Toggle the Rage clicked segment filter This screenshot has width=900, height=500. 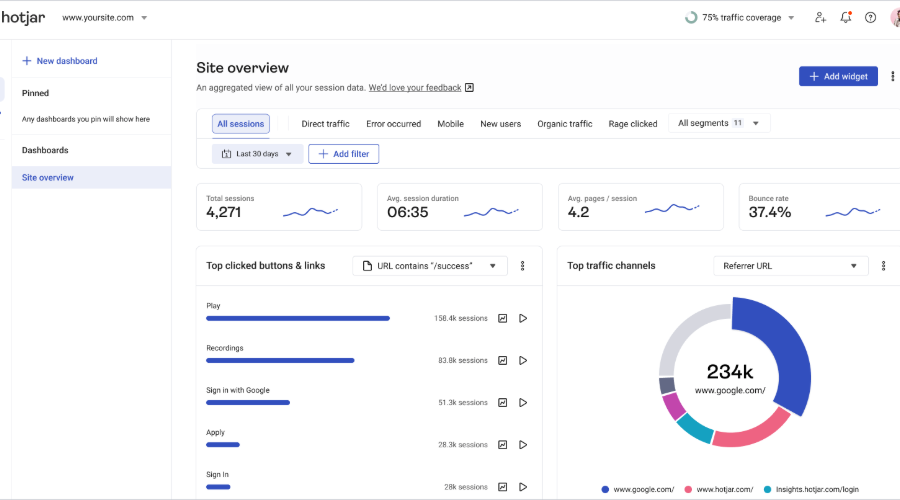tap(633, 124)
